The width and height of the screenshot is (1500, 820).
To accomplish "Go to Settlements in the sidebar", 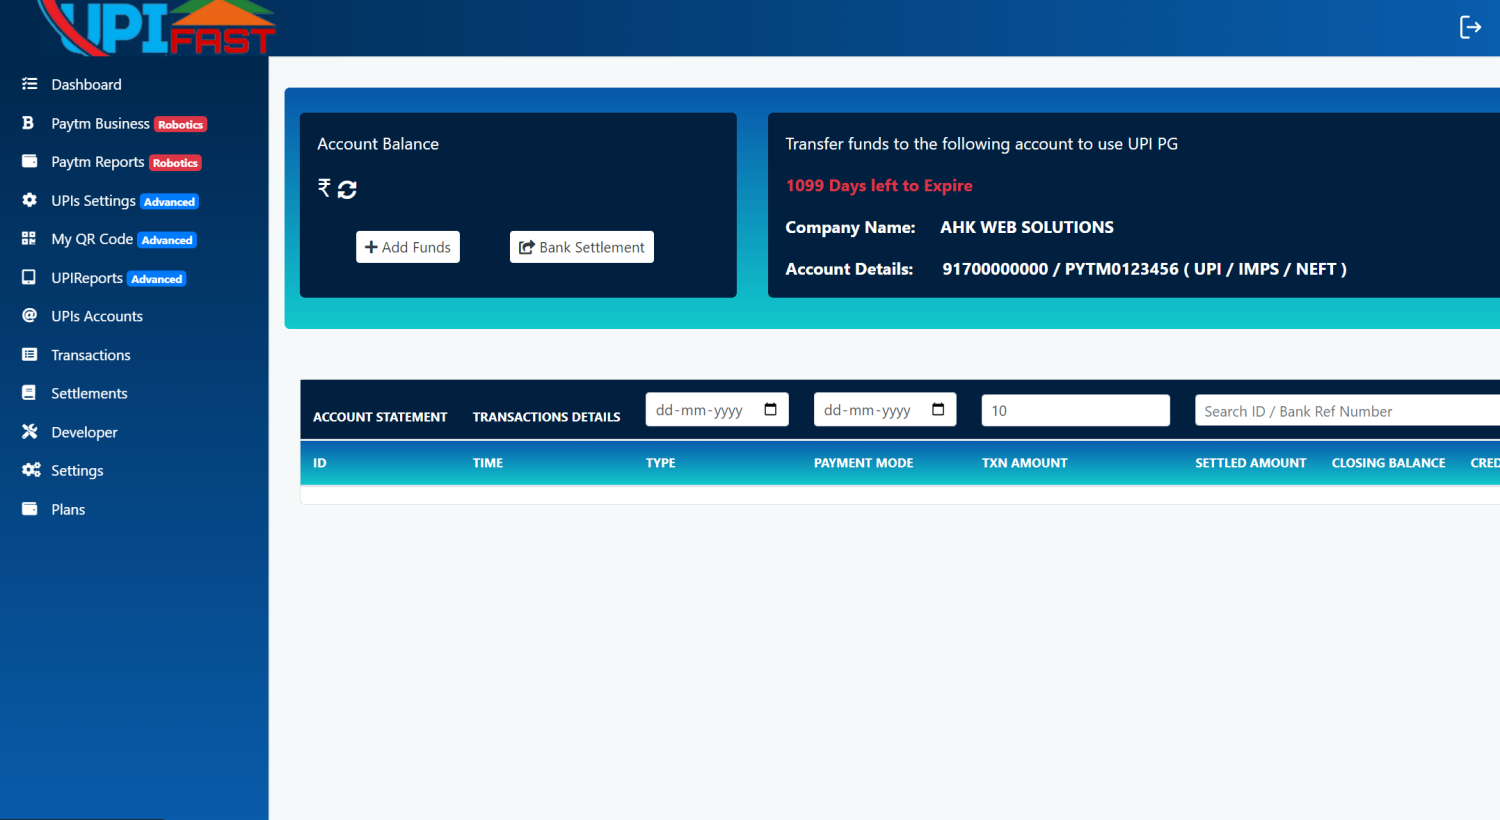I will click(x=89, y=393).
